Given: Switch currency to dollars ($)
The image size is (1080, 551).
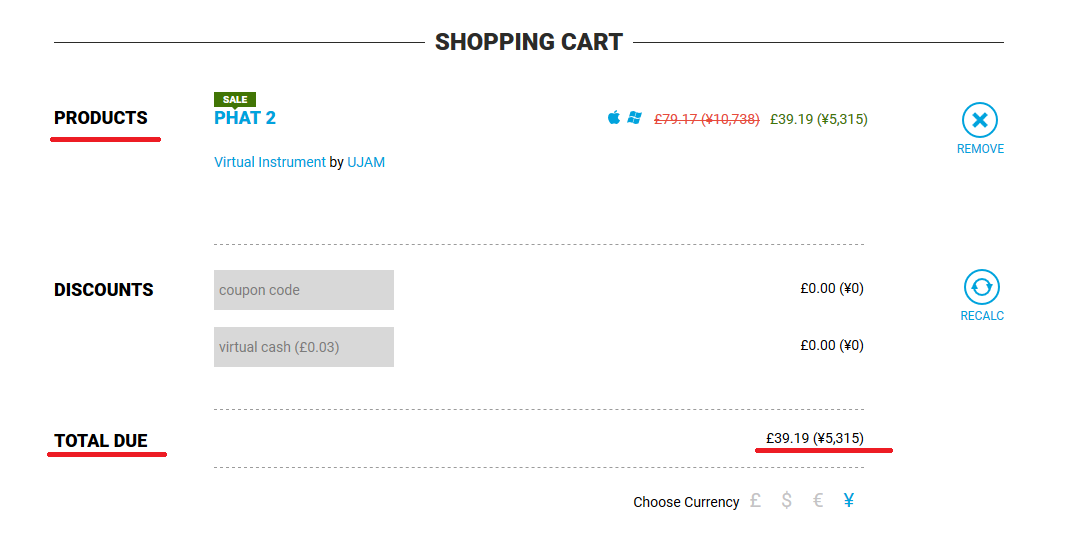Looking at the screenshot, I should point(787,501).
